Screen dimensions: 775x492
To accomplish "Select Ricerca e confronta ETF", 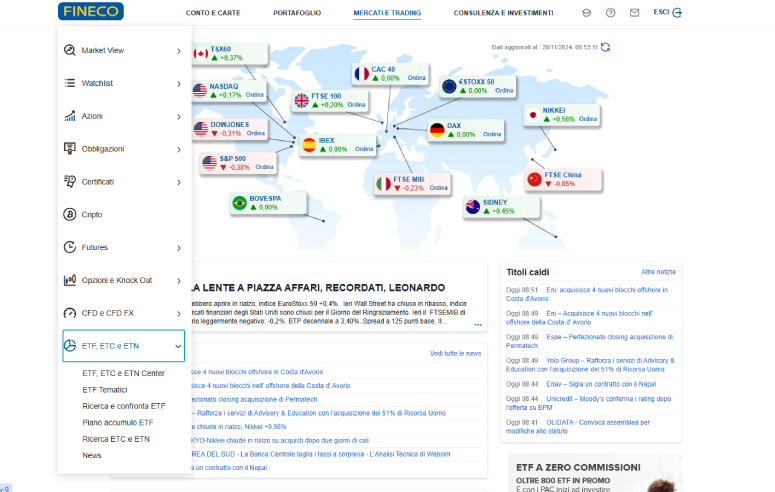I will (x=124, y=406).
